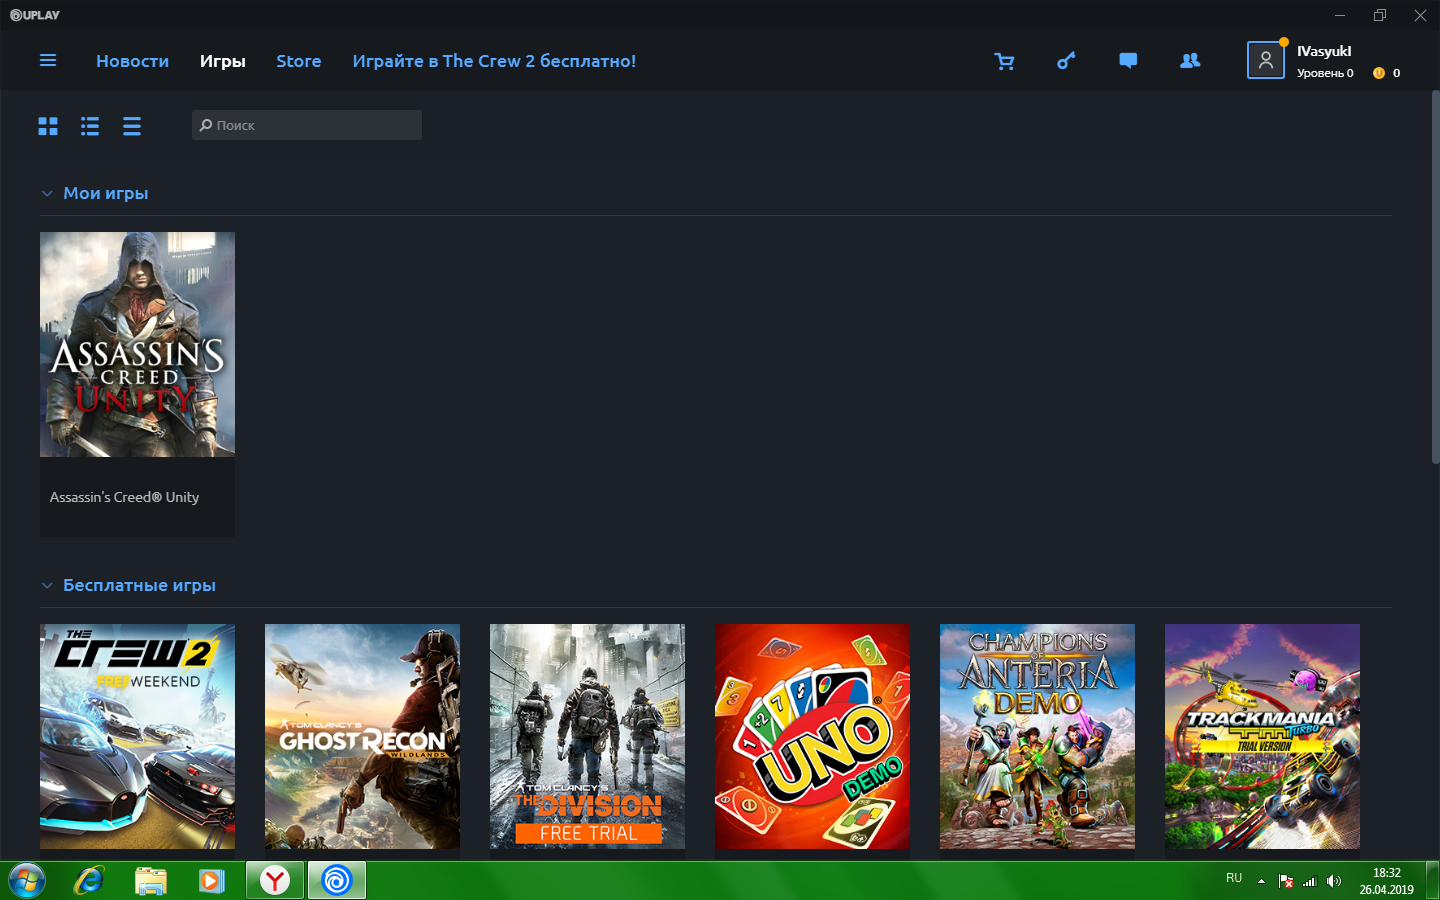Click the UPLAY logo in title bar
This screenshot has width=1440, height=900.
click(x=35, y=15)
